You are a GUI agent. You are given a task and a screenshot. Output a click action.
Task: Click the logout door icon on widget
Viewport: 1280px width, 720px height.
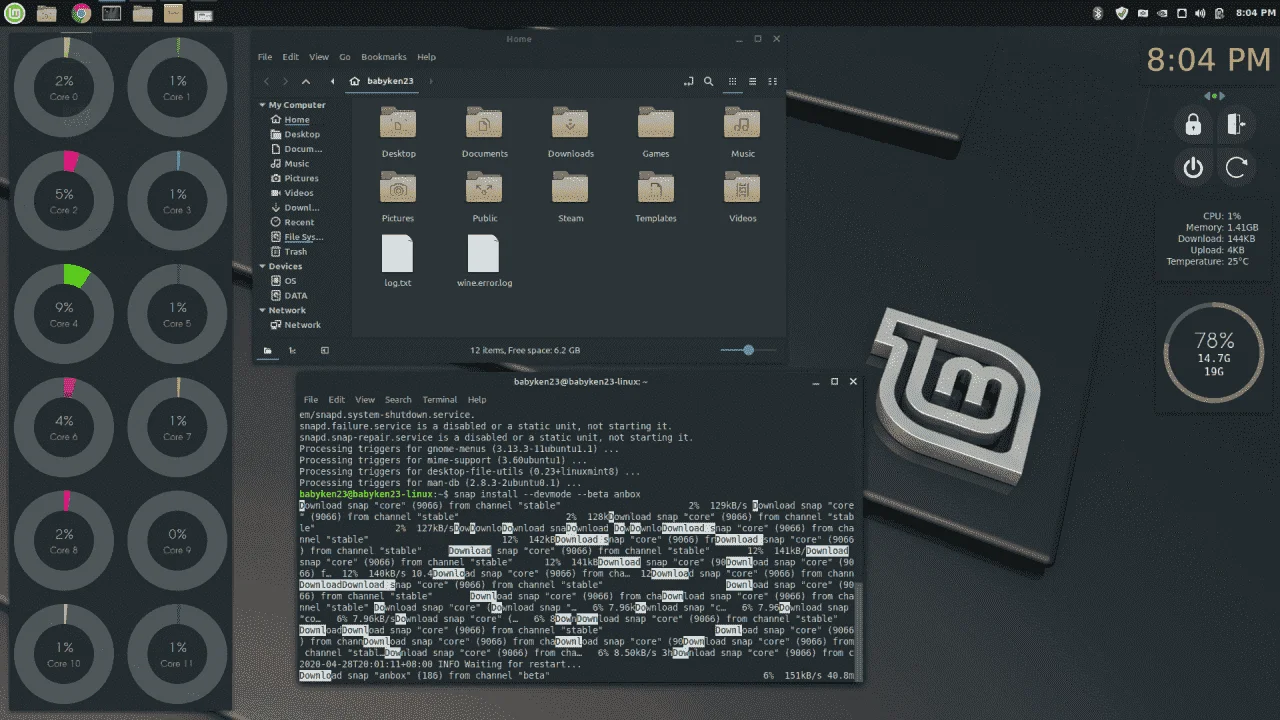[1236, 124]
